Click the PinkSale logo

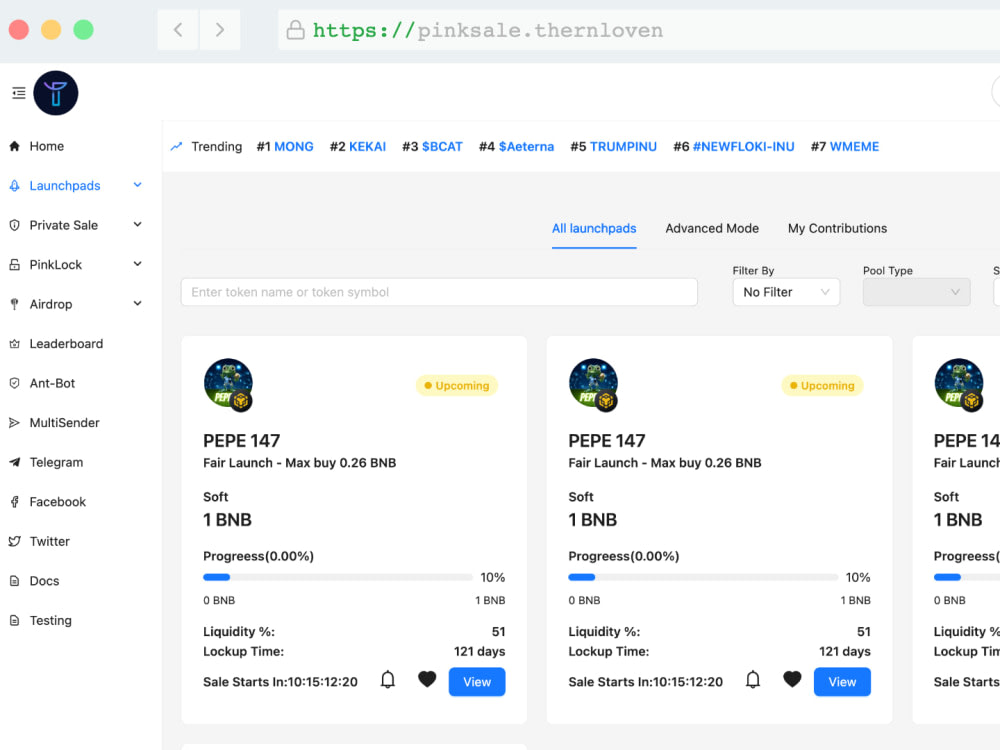tap(55, 92)
